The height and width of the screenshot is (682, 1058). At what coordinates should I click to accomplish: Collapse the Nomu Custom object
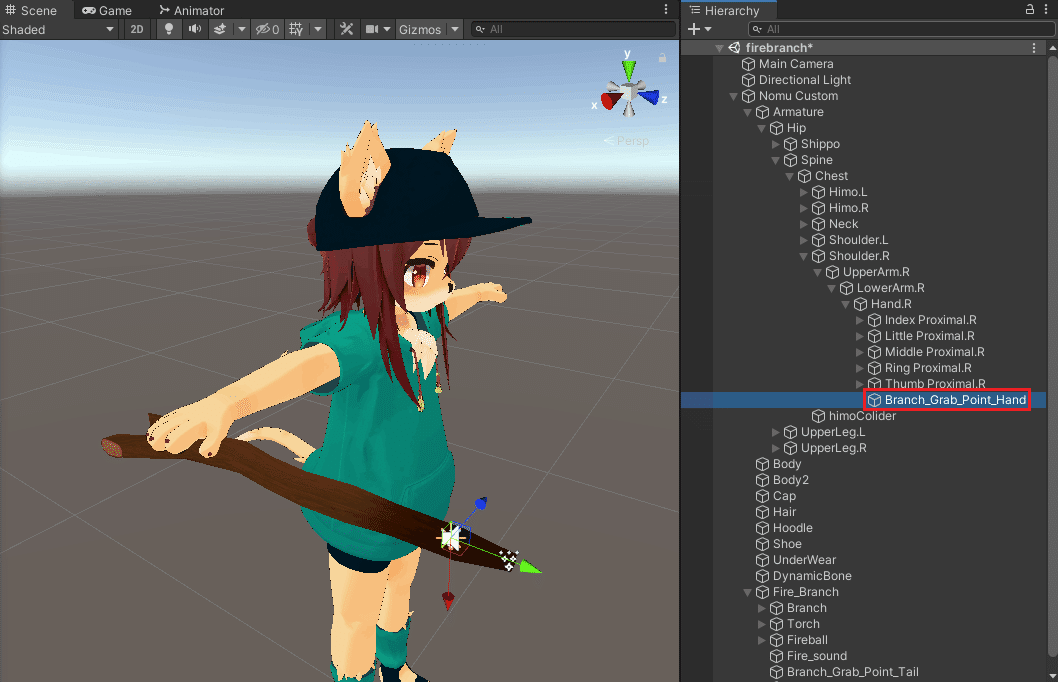[x=733, y=96]
